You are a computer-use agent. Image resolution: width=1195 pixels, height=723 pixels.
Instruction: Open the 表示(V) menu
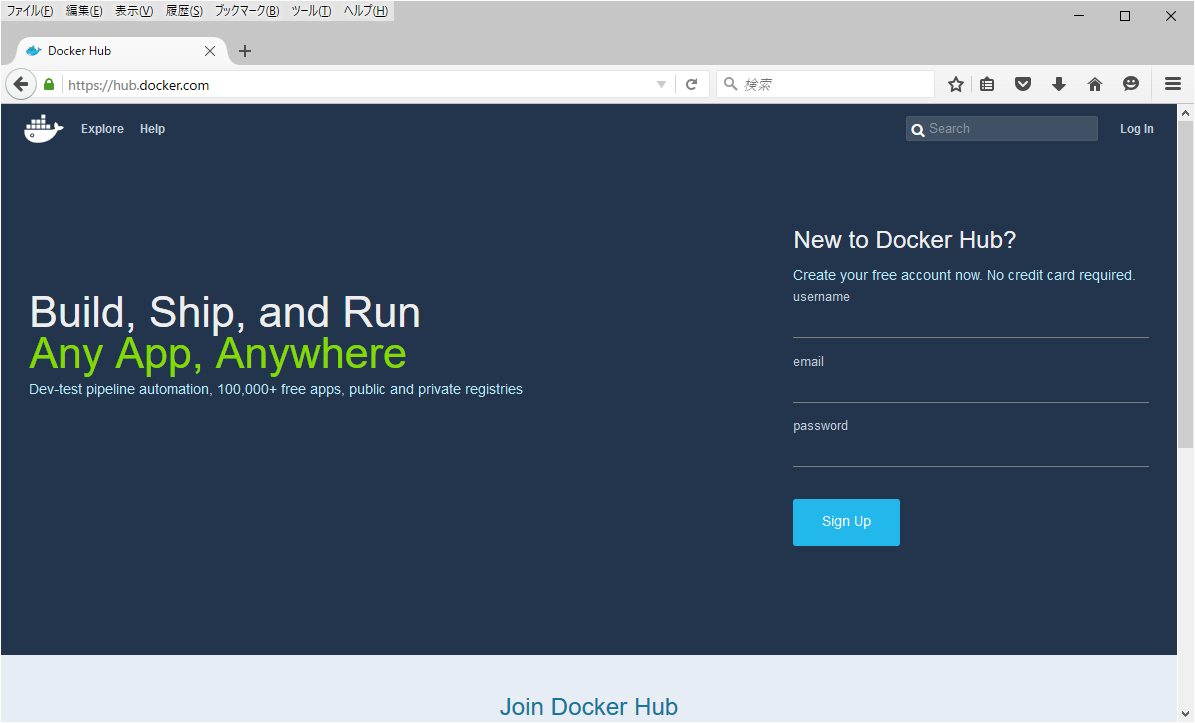pos(134,11)
